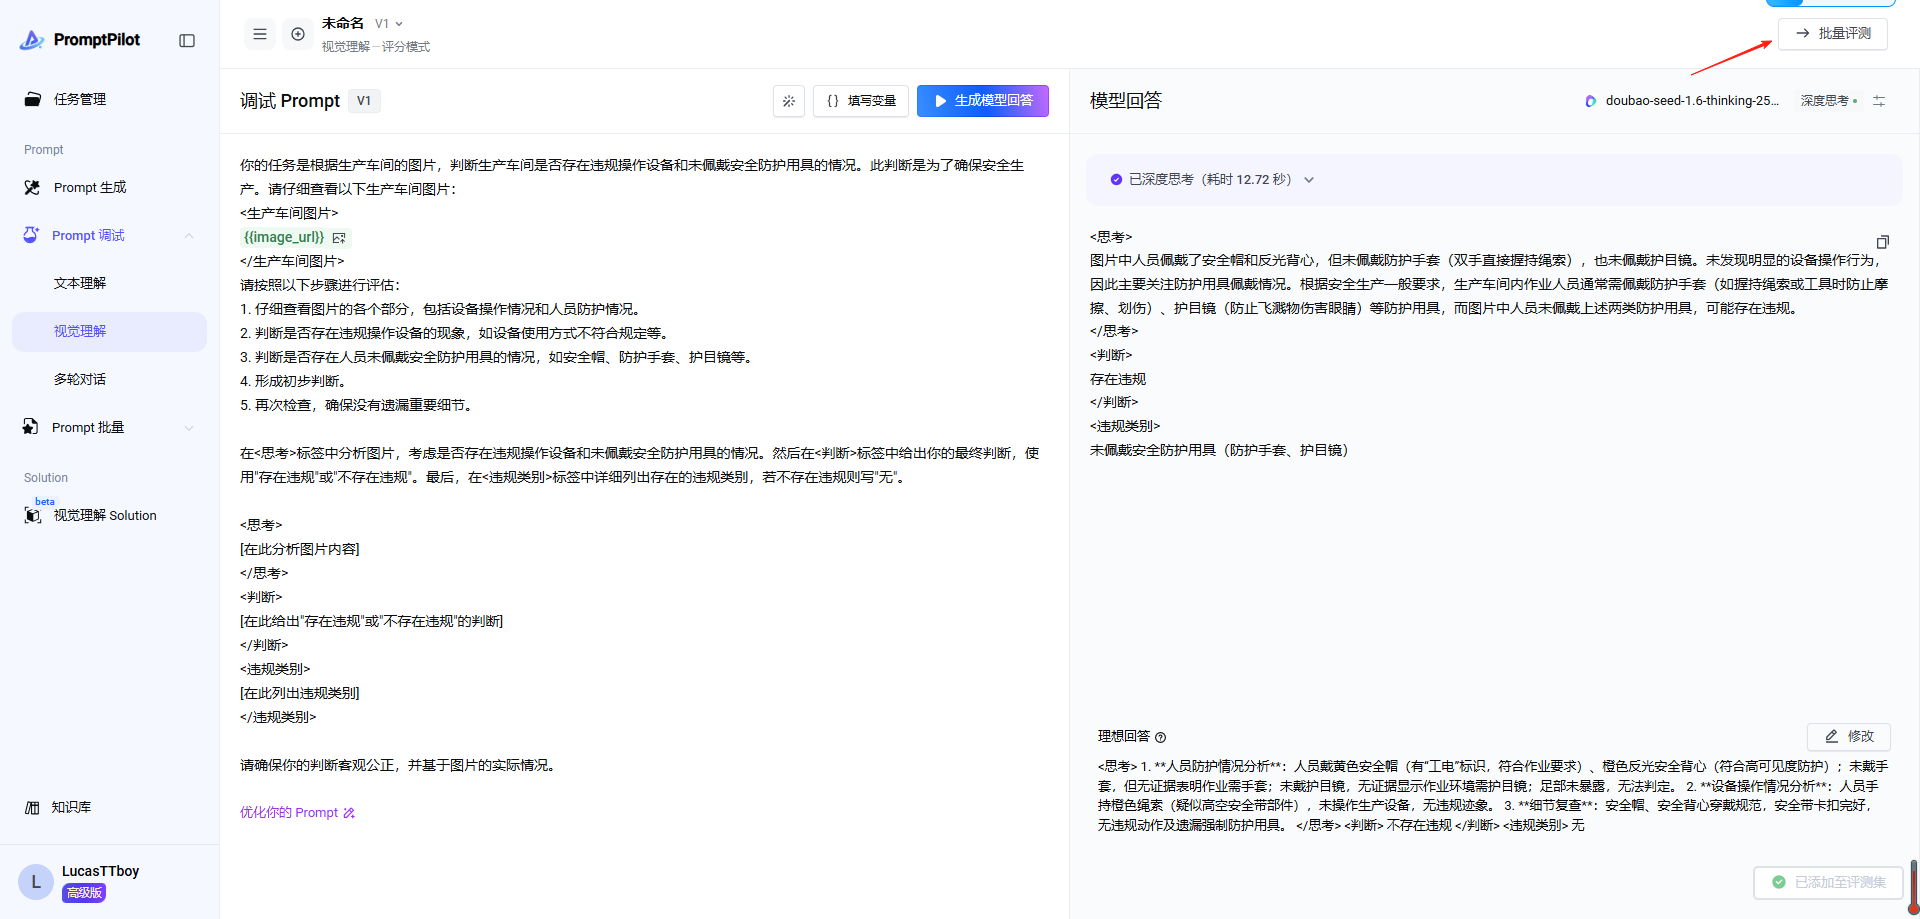The width and height of the screenshot is (1920, 919).
Task: Expand the 已深度思考 thinking details
Action: (x=1309, y=180)
